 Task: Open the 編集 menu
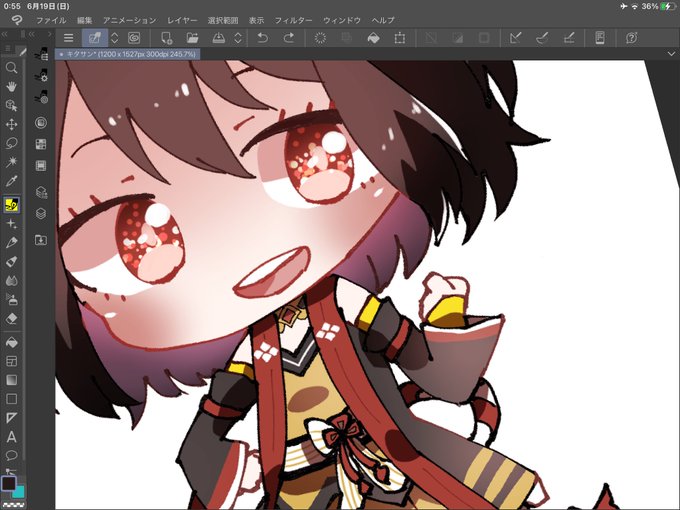[85, 20]
